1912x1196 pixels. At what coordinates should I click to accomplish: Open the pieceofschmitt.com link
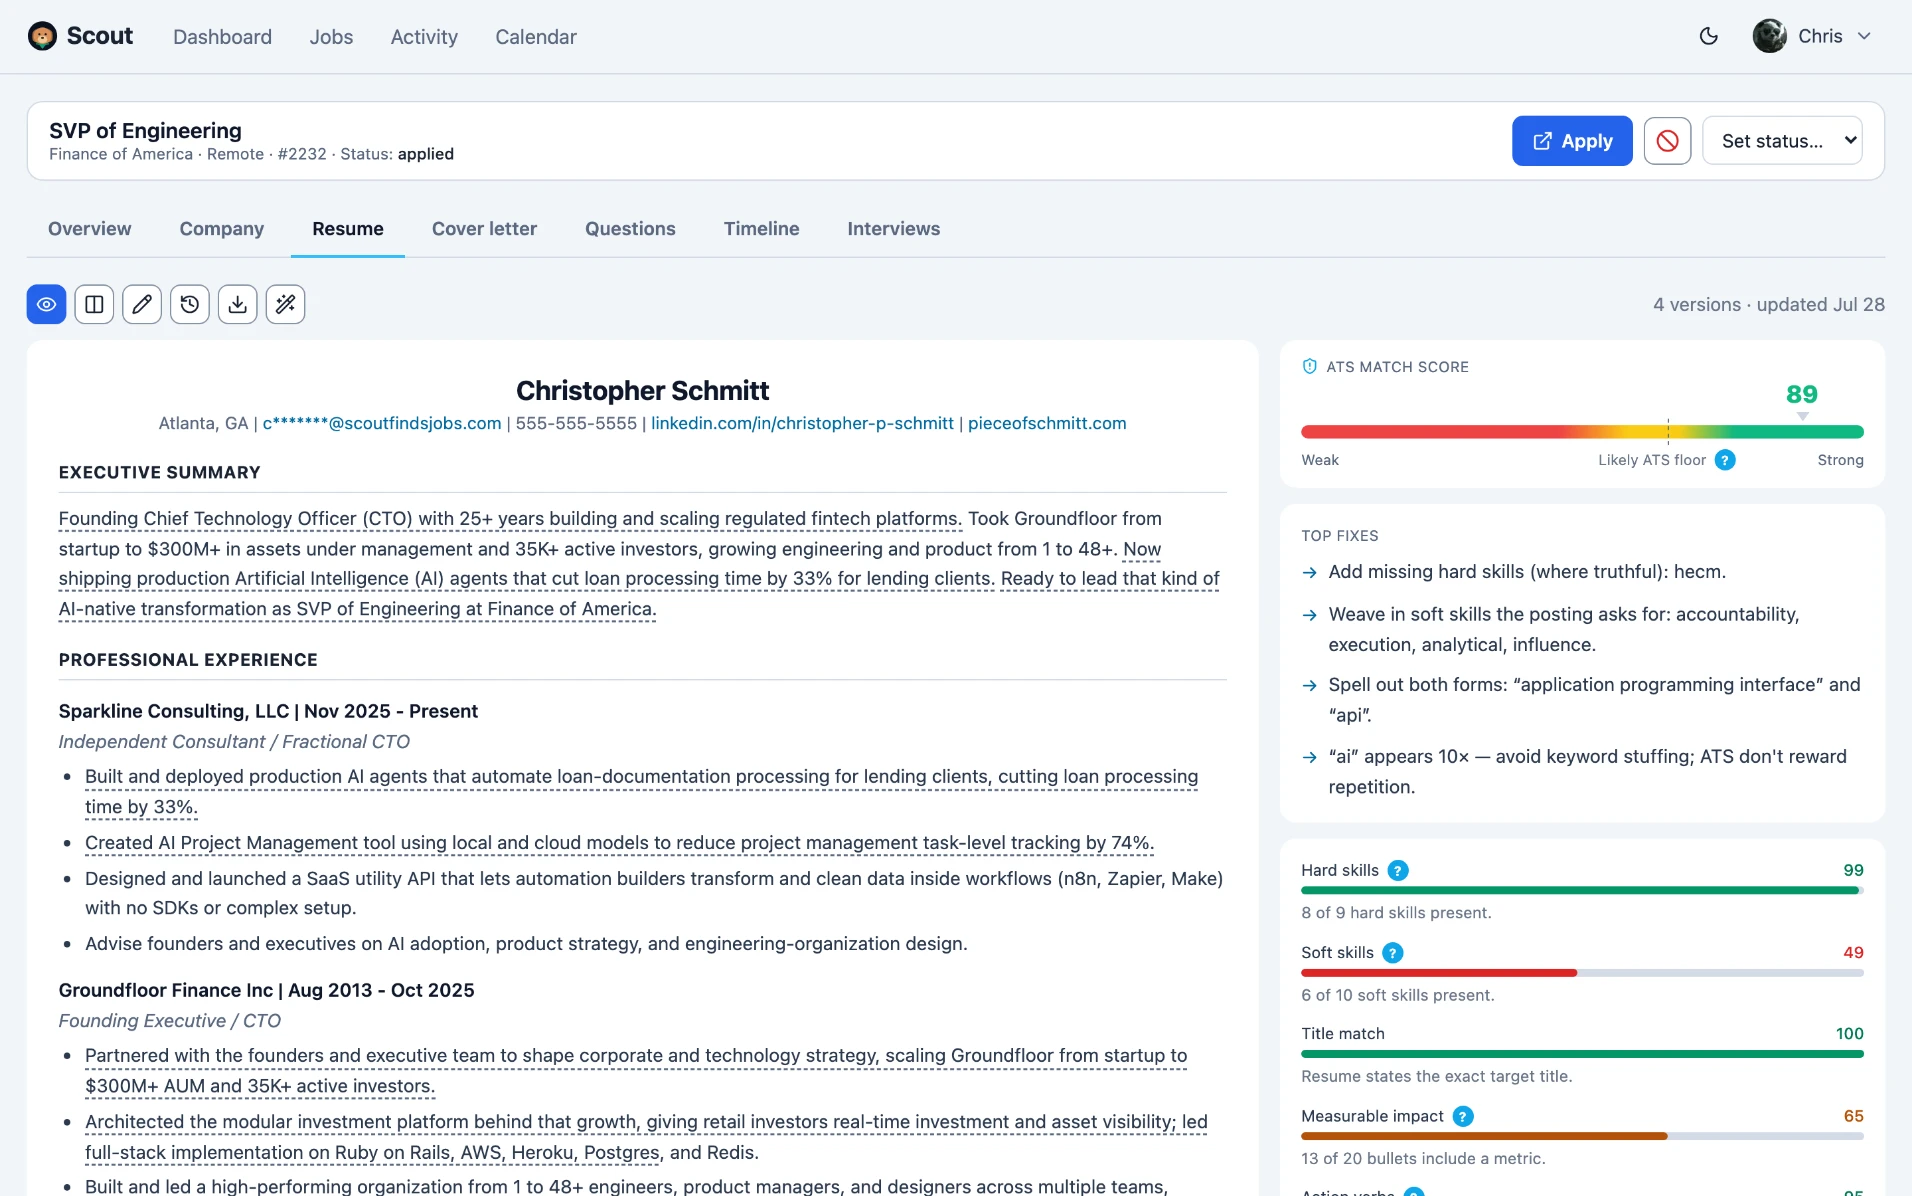click(1047, 423)
